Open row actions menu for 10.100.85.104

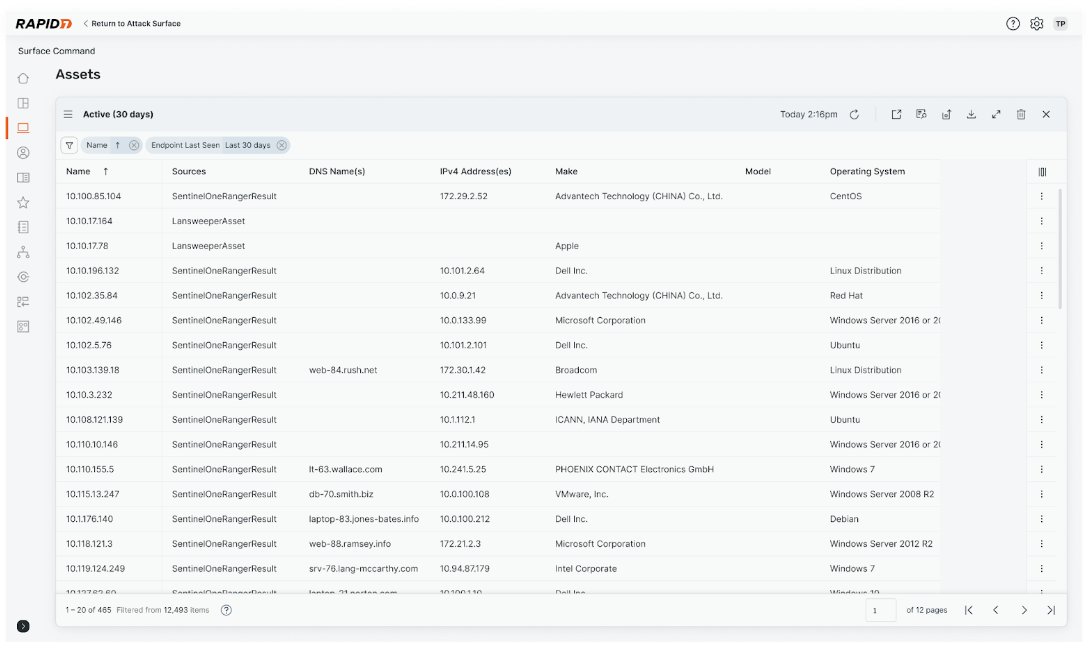[1041, 197]
